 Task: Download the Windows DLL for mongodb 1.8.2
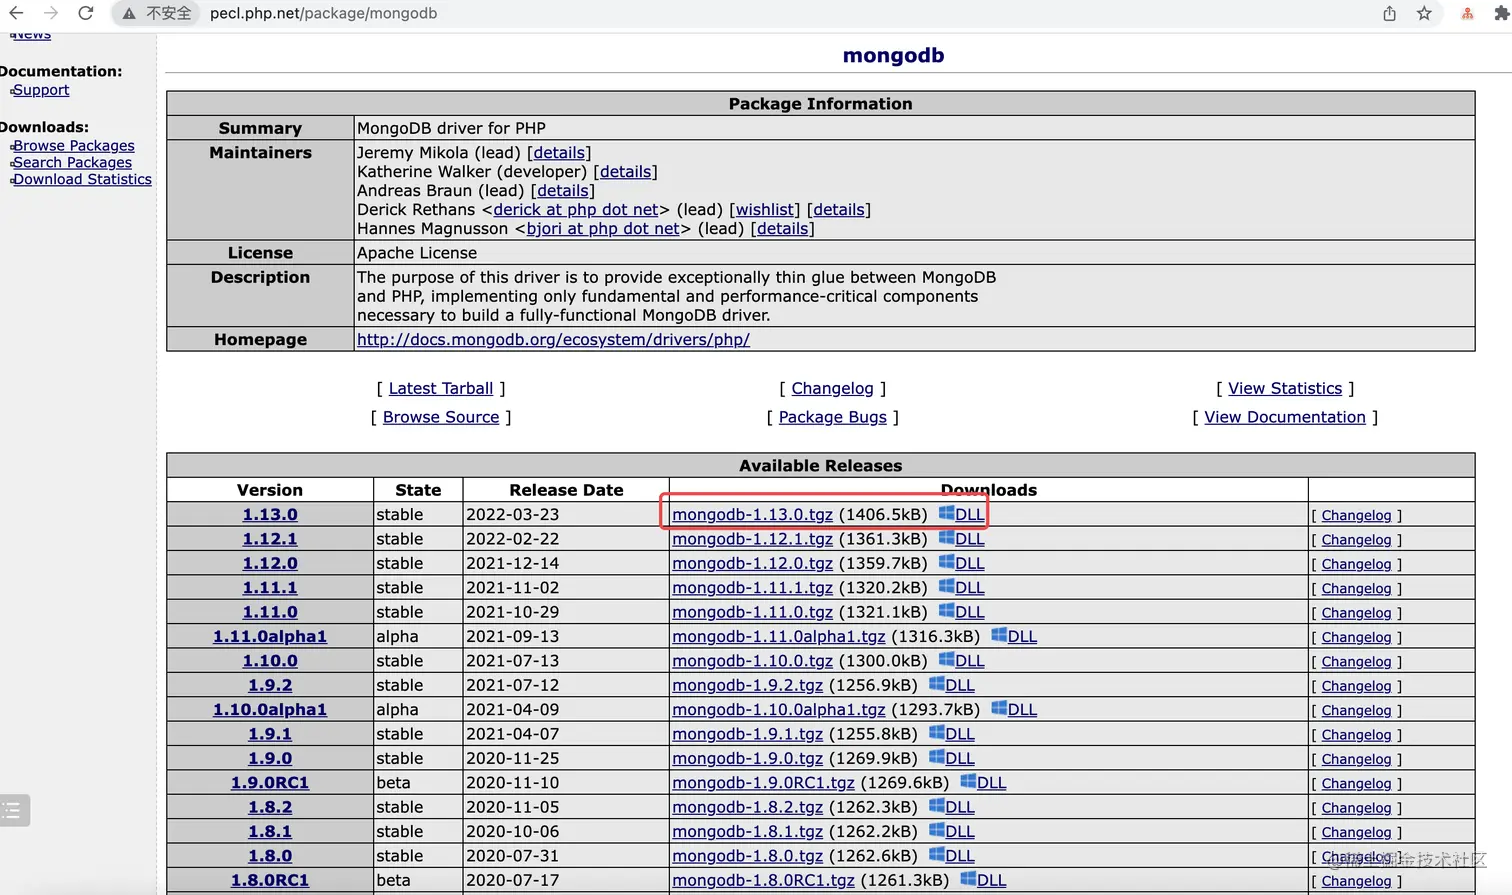[951, 807]
